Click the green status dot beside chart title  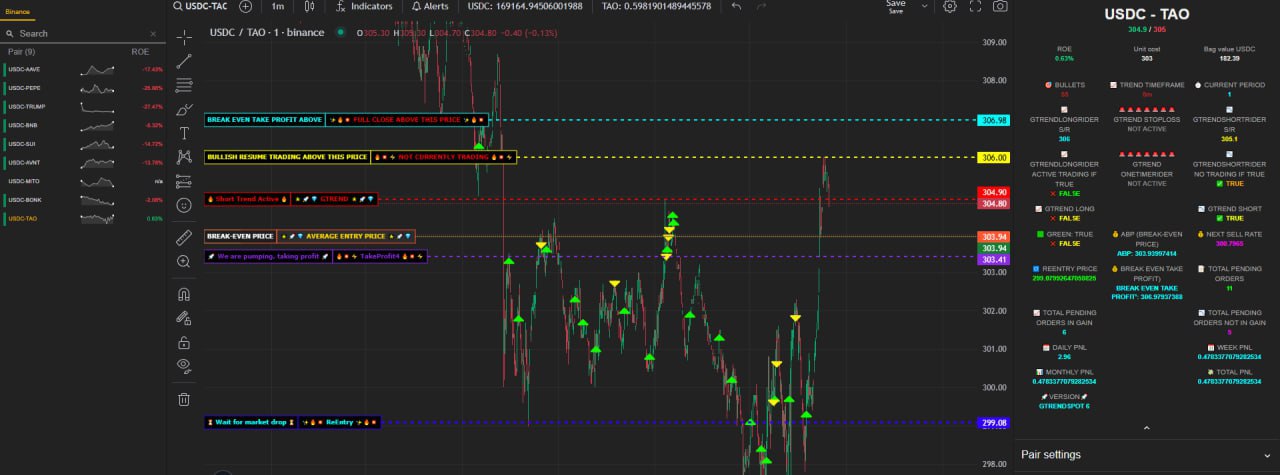(x=341, y=32)
